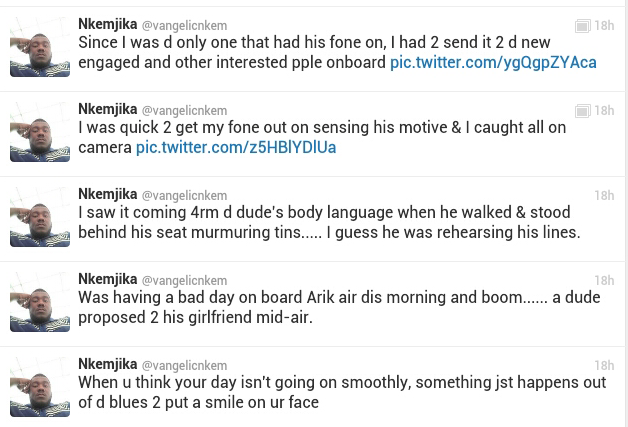
Task: Click the avatar beside the 'I saw it coming' tweet
Action: [39, 216]
